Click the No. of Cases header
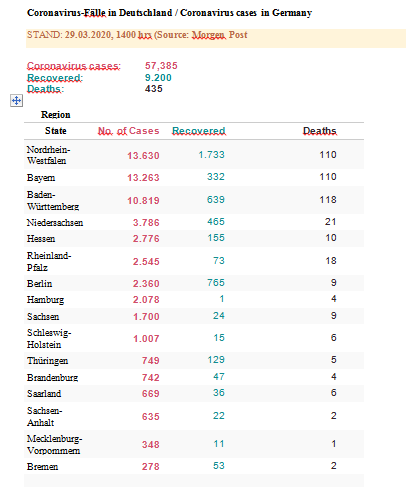 [x=128, y=131]
